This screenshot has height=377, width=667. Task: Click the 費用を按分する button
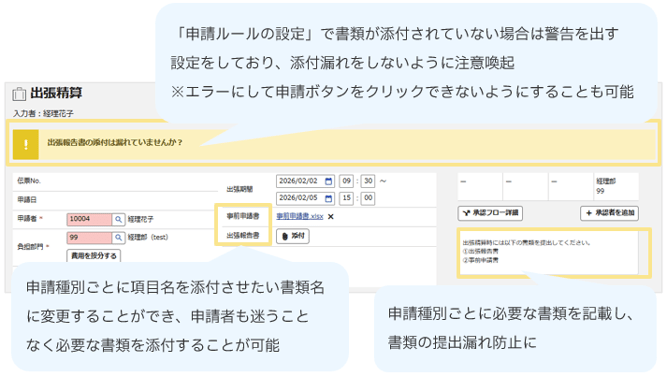pyautogui.click(x=94, y=256)
